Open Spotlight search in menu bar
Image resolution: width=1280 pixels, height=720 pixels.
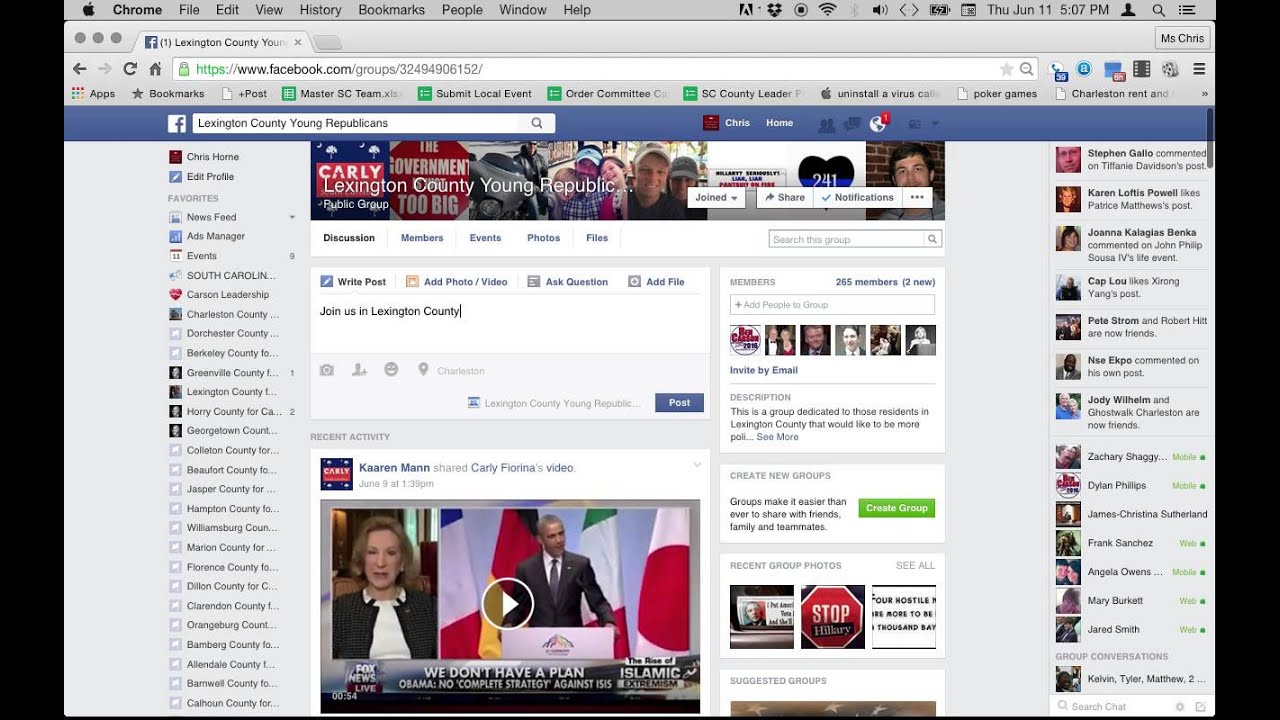point(1158,10)
